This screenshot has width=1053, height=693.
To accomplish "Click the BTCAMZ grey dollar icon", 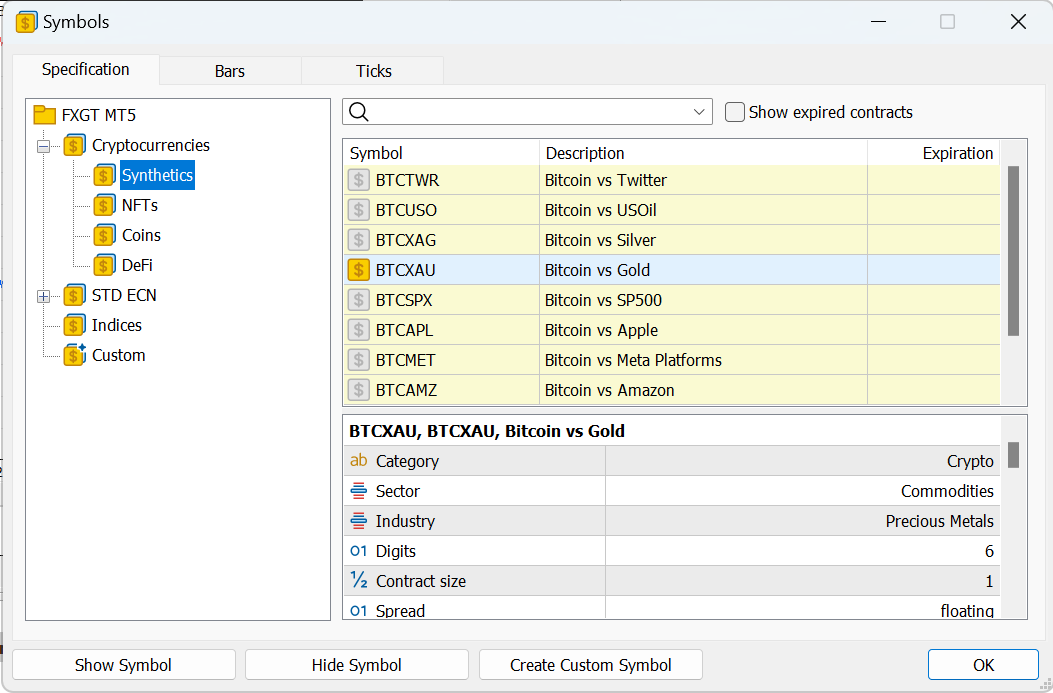I will (x=358, y=390).
